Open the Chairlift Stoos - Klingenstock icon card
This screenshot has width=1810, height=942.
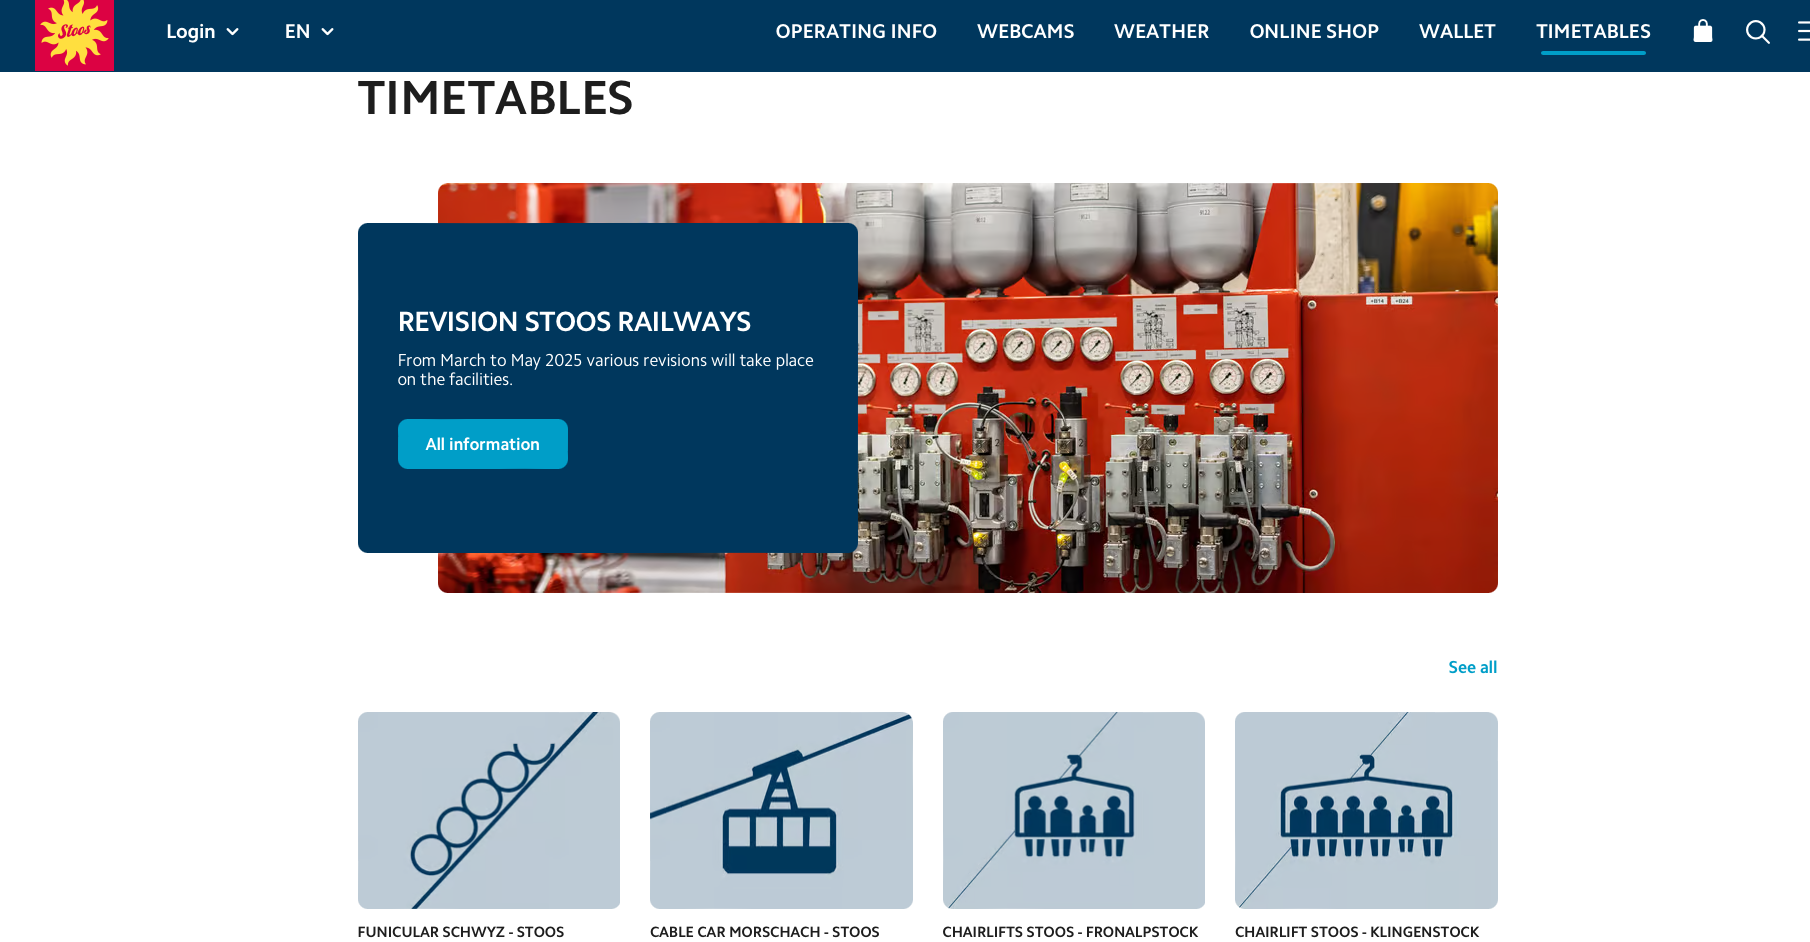point(1366,810)
